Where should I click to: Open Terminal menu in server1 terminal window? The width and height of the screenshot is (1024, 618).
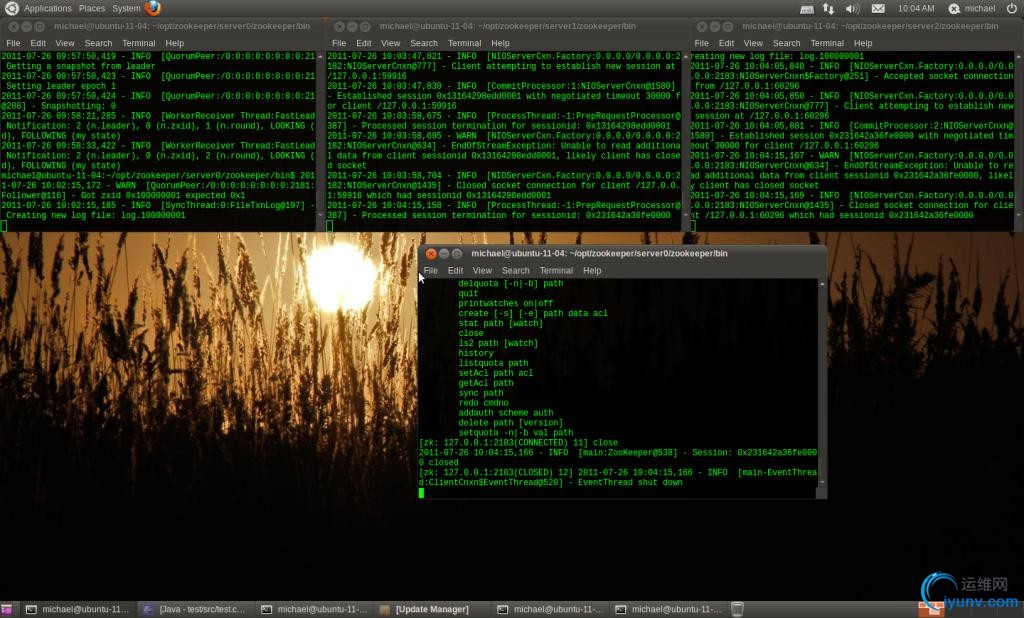tap(464, 43)
